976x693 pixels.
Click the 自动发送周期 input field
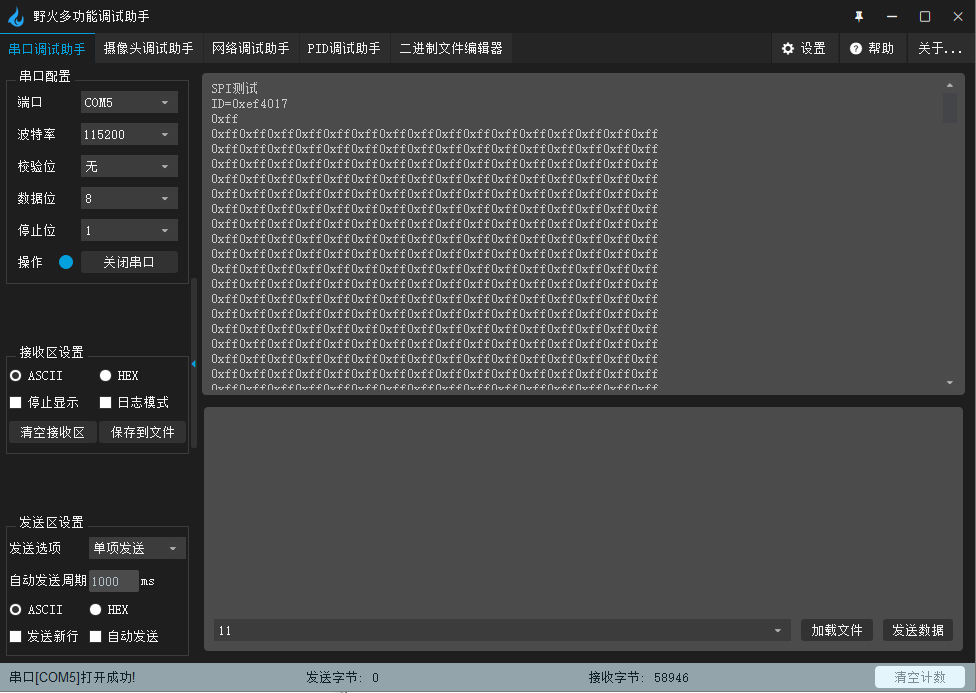113,580
